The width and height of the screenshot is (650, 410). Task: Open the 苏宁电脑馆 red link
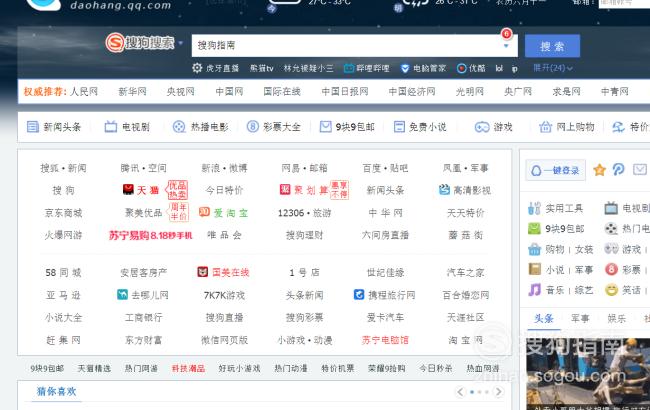click(x=385, y=340)
